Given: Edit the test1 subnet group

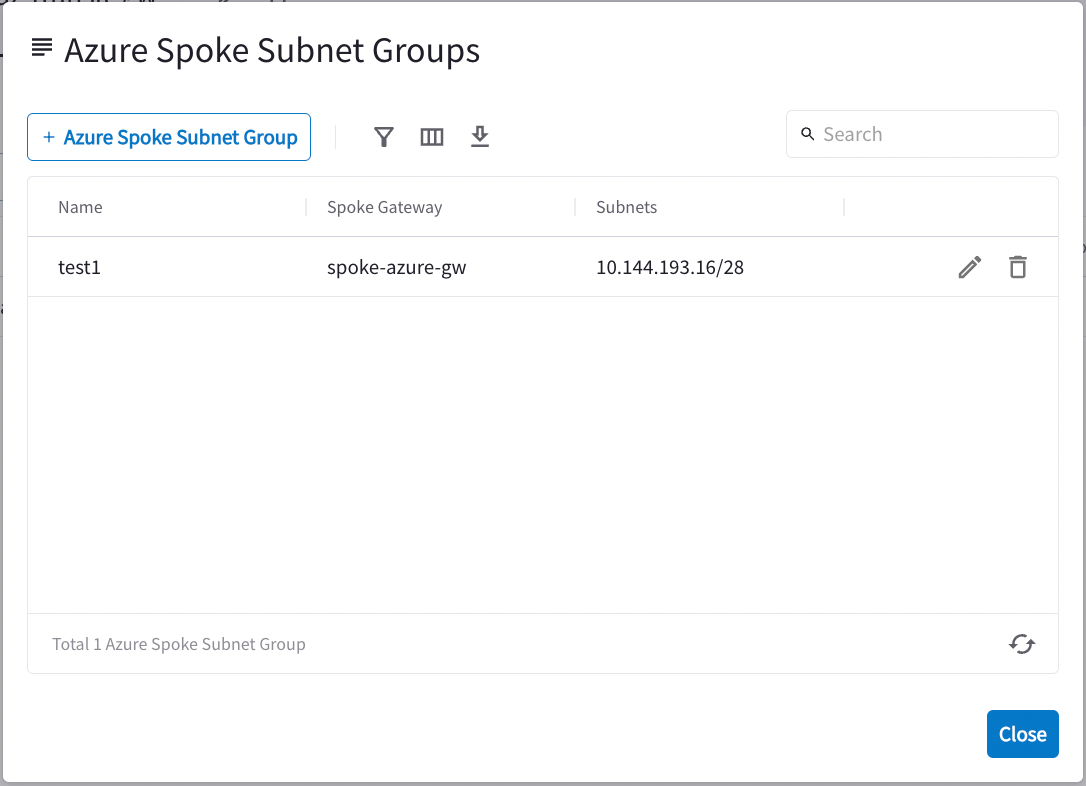Looking at the screenshot, I should 969,267.
